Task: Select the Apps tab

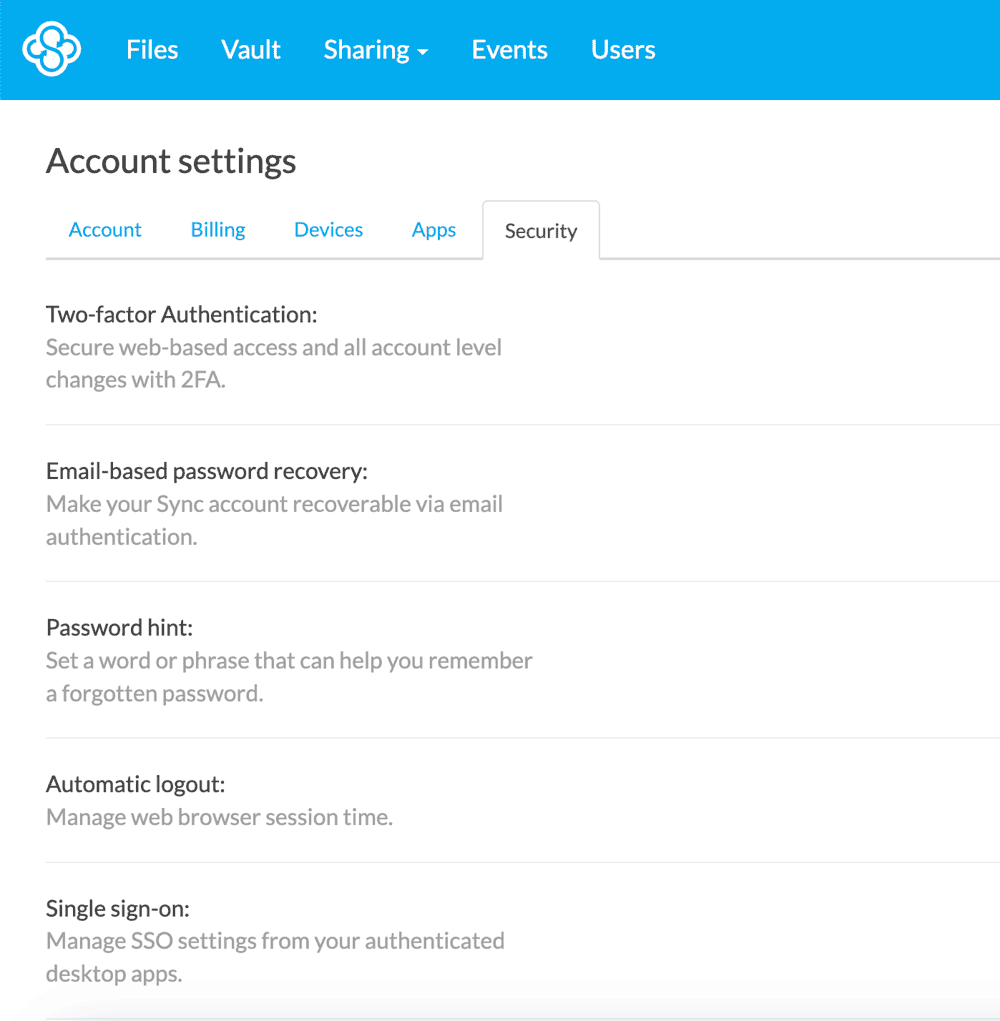Action: coord(433,229)
